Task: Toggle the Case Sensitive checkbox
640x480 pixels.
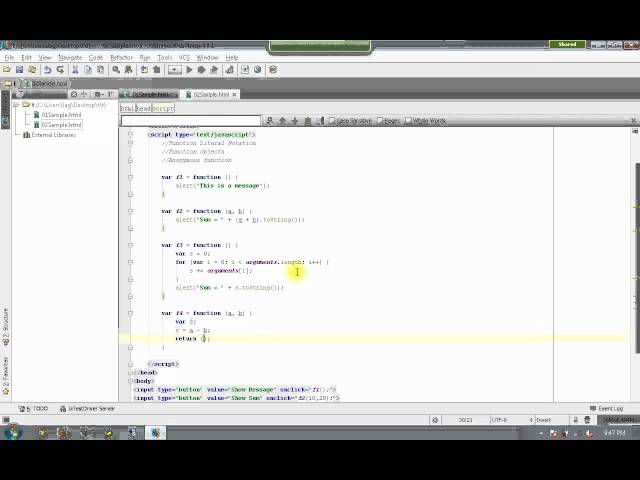Action: [x=331, y=120]
